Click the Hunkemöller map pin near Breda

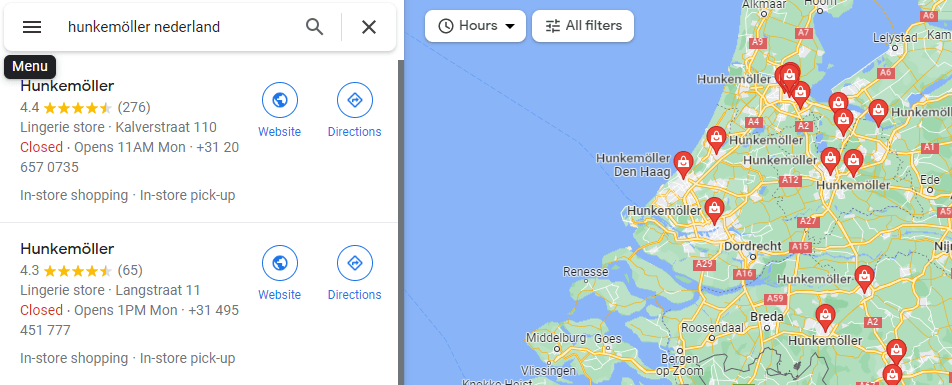tap(824, 317)
